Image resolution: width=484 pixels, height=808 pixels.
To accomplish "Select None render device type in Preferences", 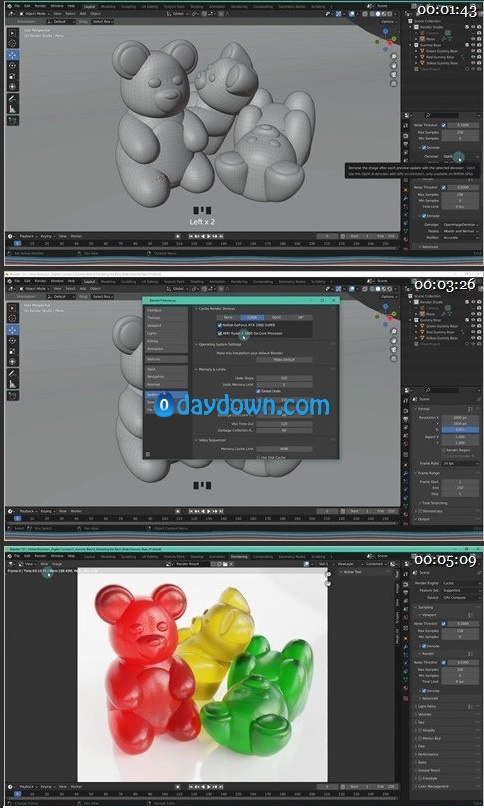I will tap(228, 317).
